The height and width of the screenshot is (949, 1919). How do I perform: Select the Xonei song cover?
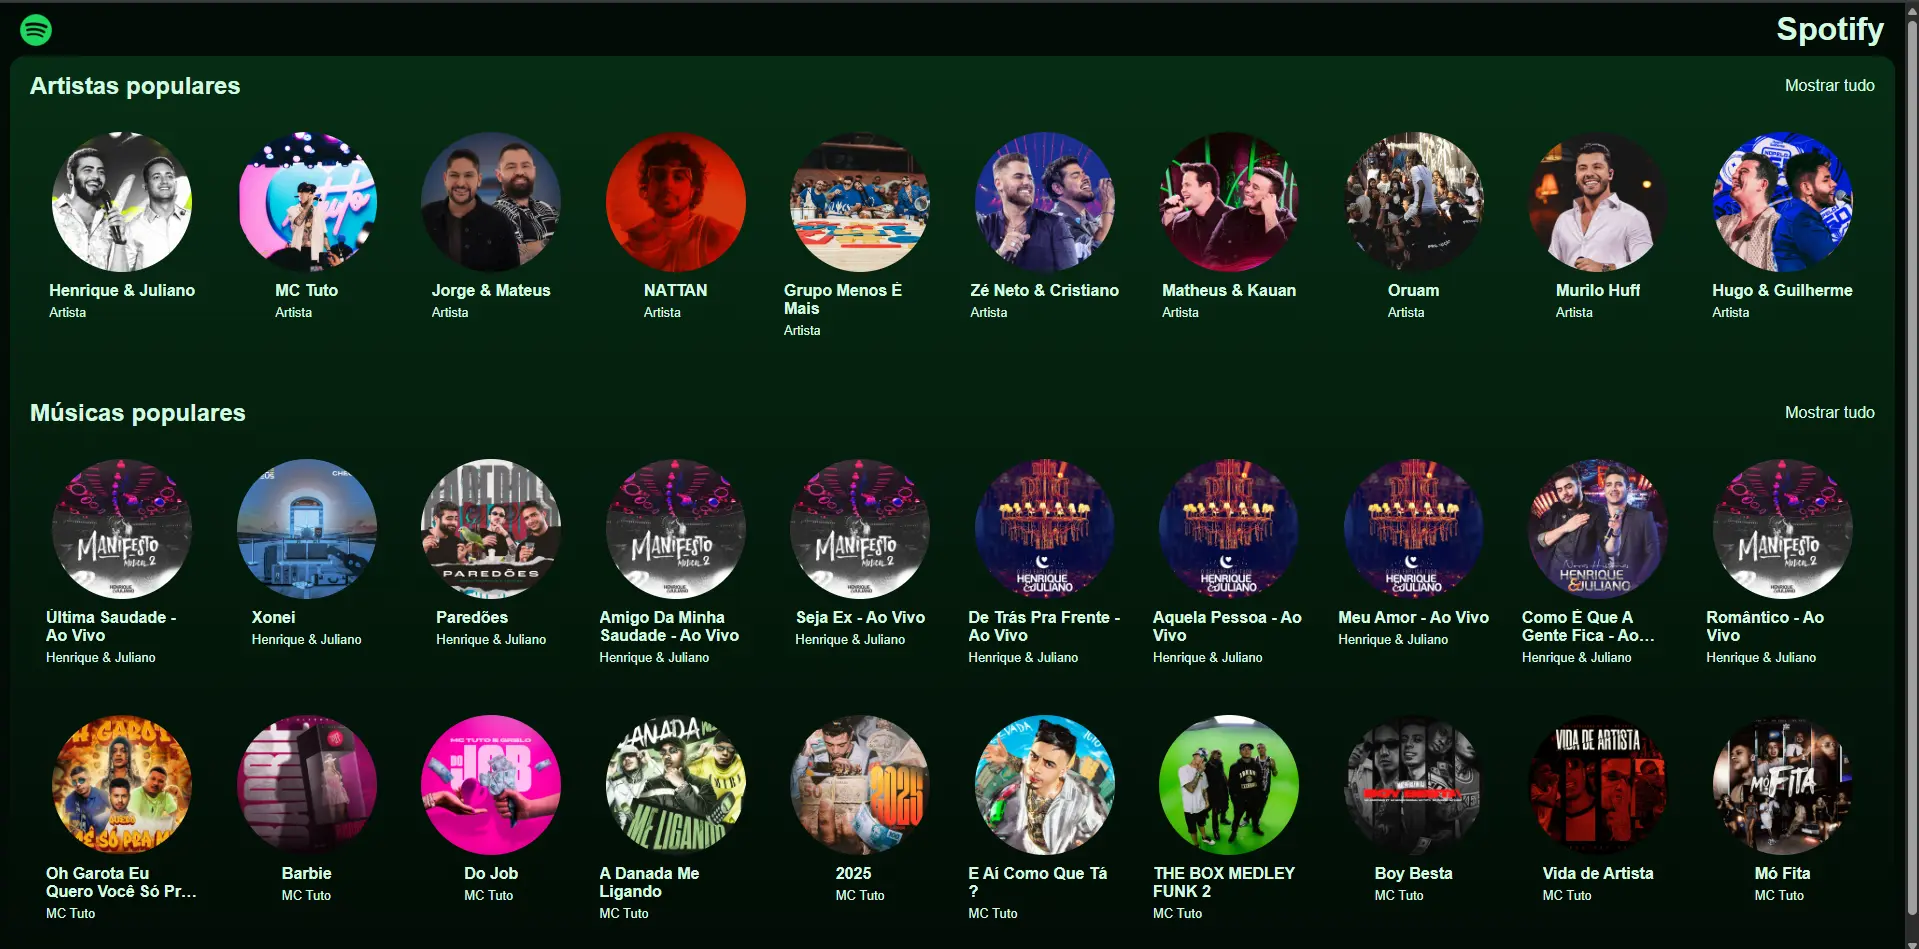click(x=307, y=529)
